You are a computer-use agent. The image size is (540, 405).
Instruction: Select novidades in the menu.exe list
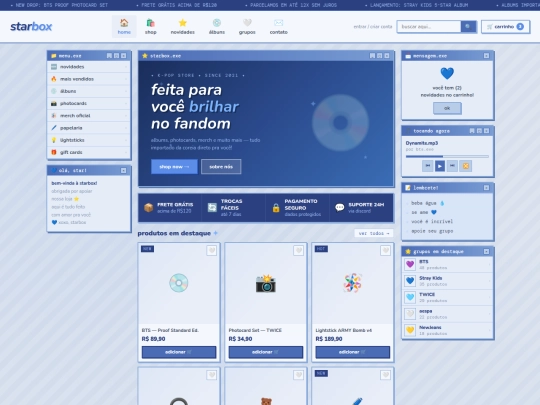click(89, 67)
